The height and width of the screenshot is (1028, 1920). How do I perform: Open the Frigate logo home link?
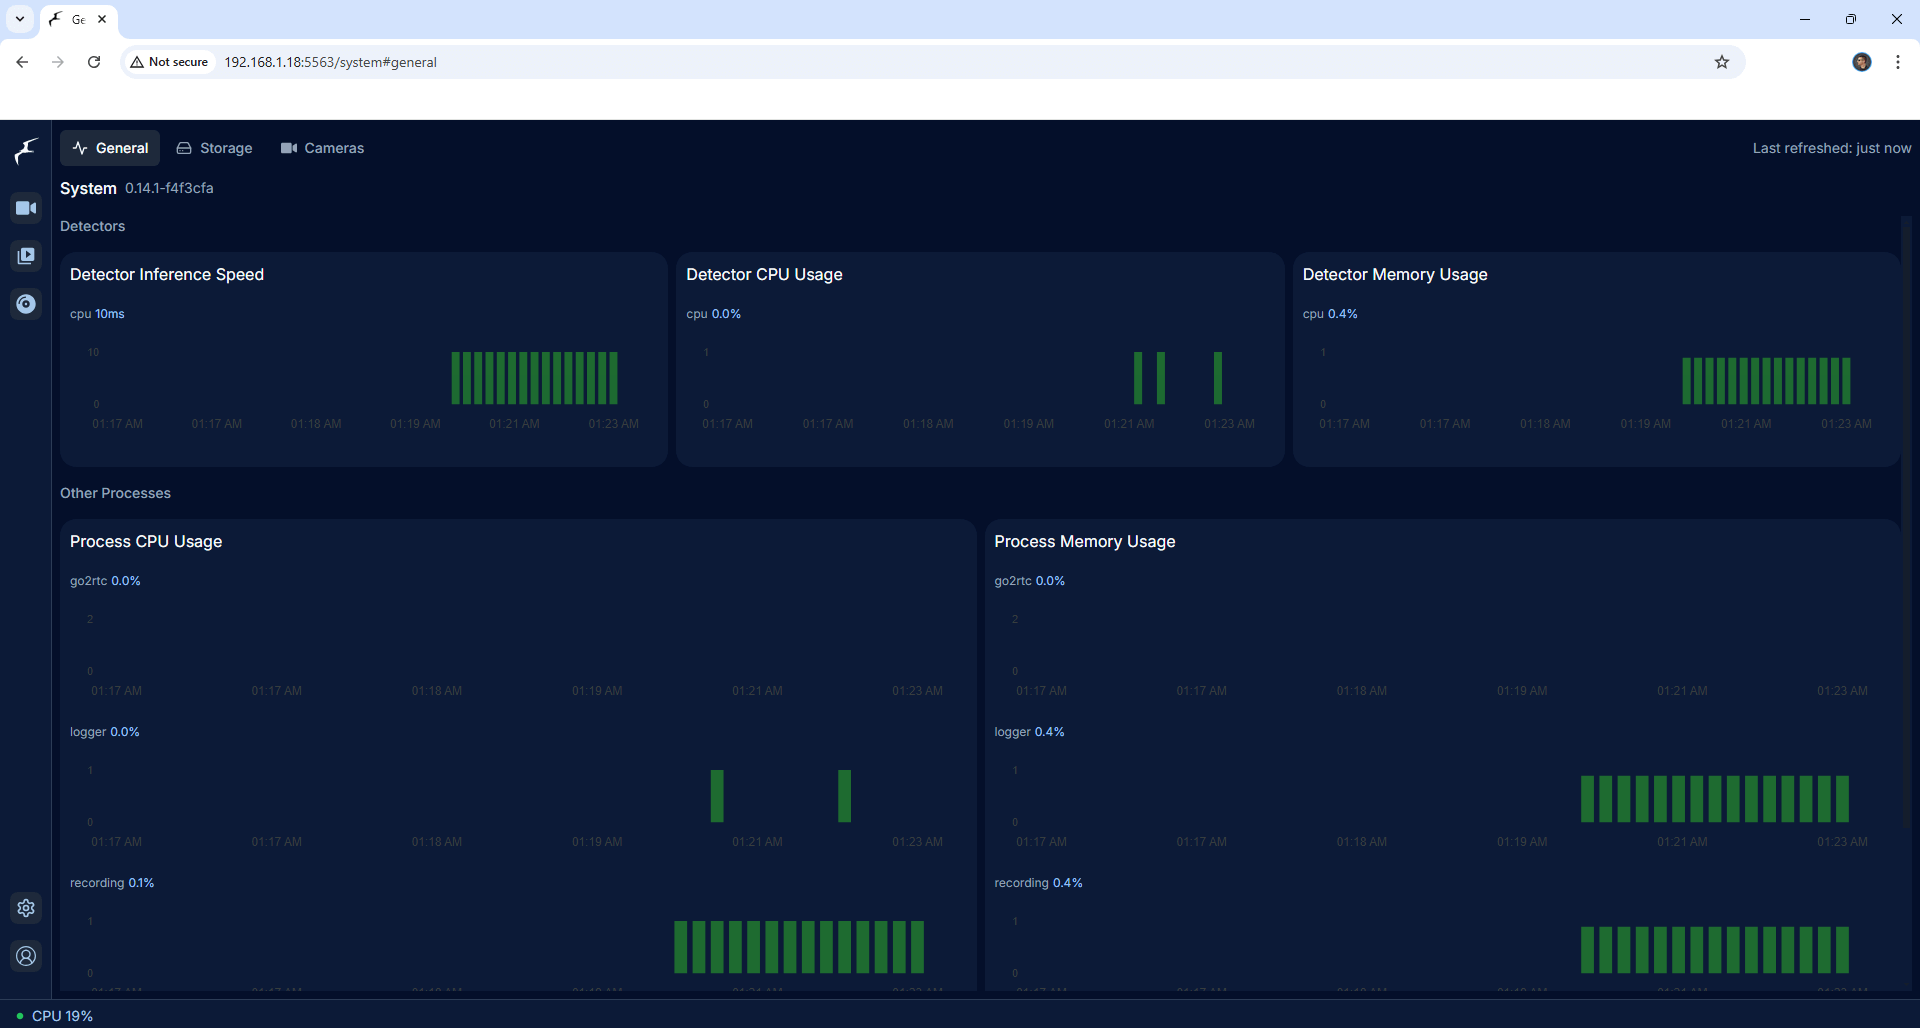(26, 151)
